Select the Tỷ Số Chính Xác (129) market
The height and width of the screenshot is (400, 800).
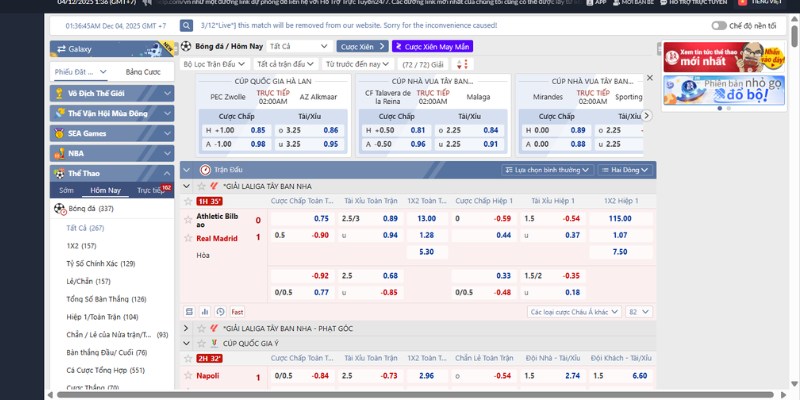click(x=101, y=263)
